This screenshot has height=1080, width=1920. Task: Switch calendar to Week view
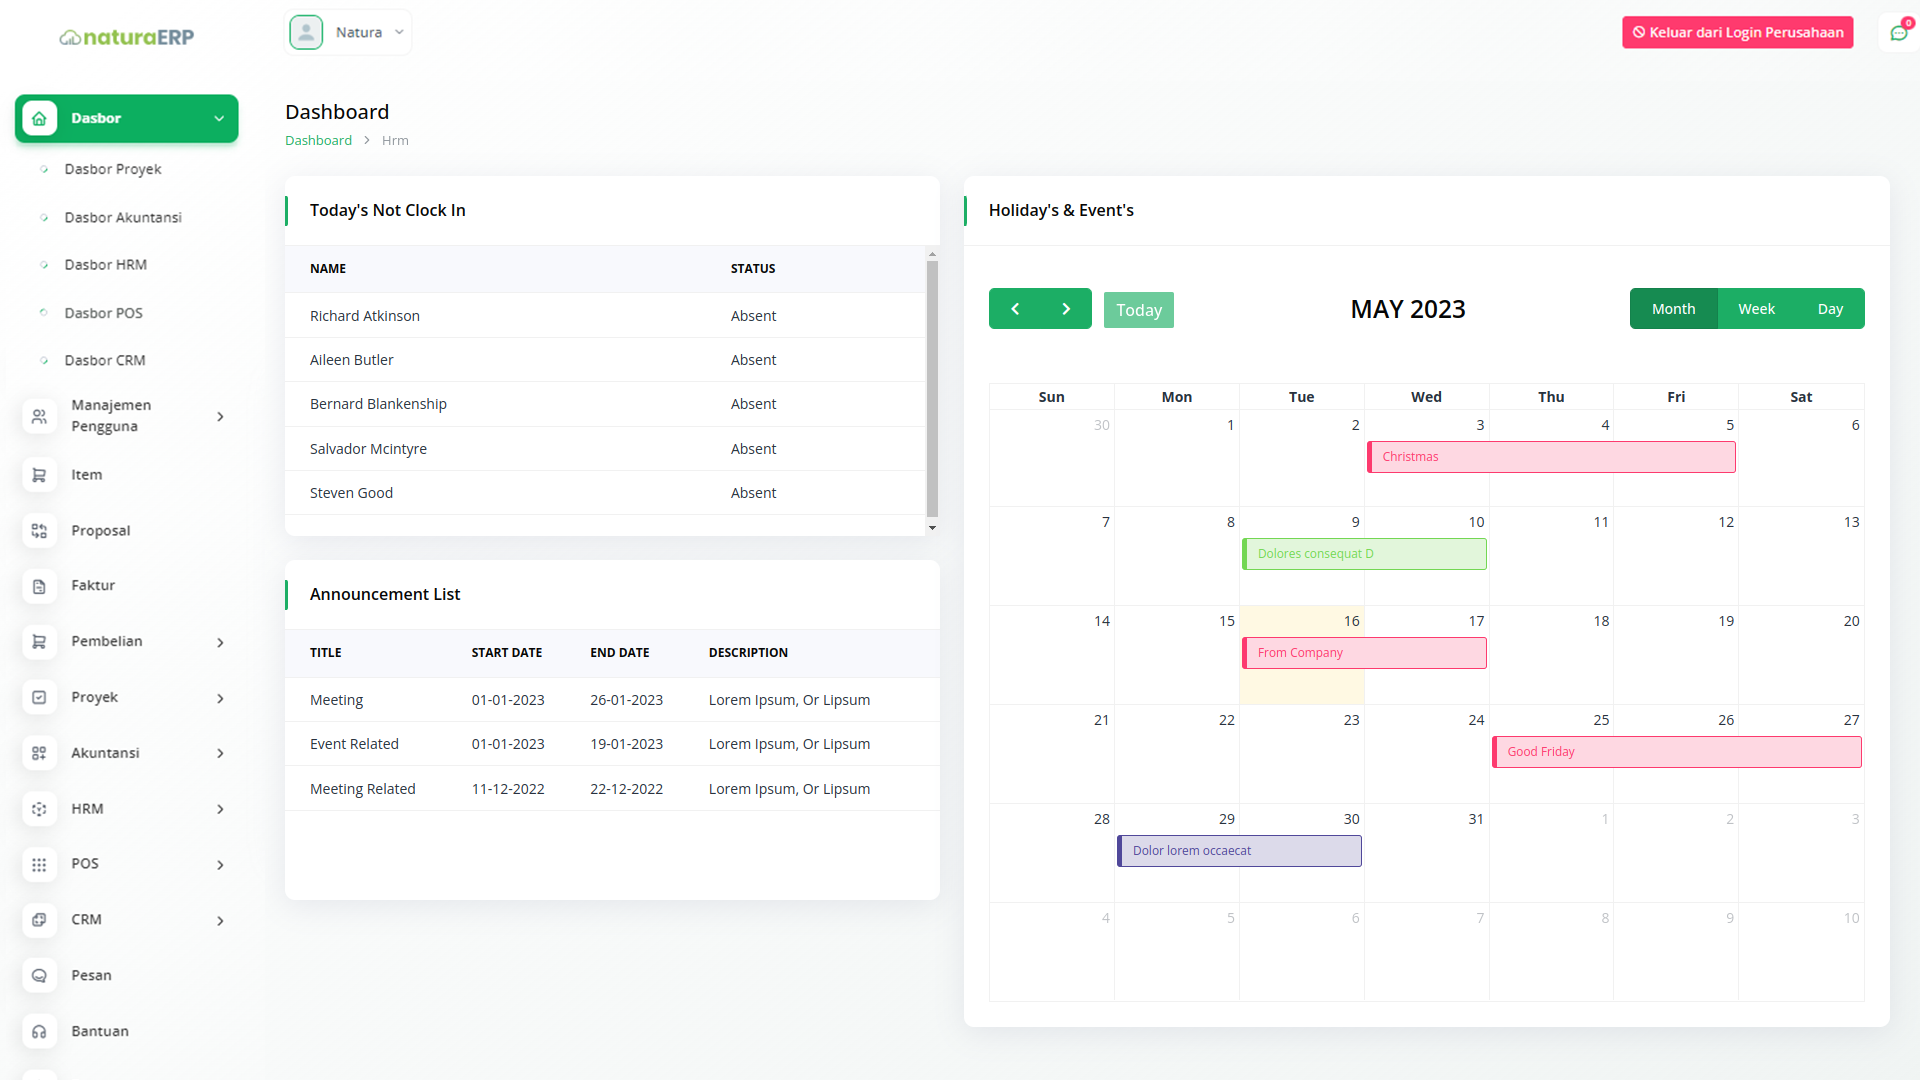tap(1756, 309)
